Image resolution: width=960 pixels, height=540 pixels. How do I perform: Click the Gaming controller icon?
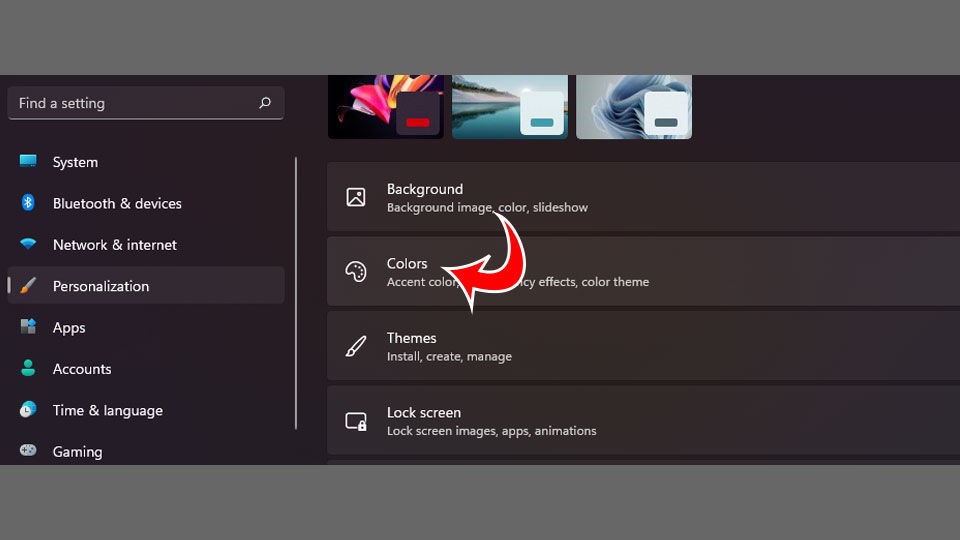click(x=28, y=451)
